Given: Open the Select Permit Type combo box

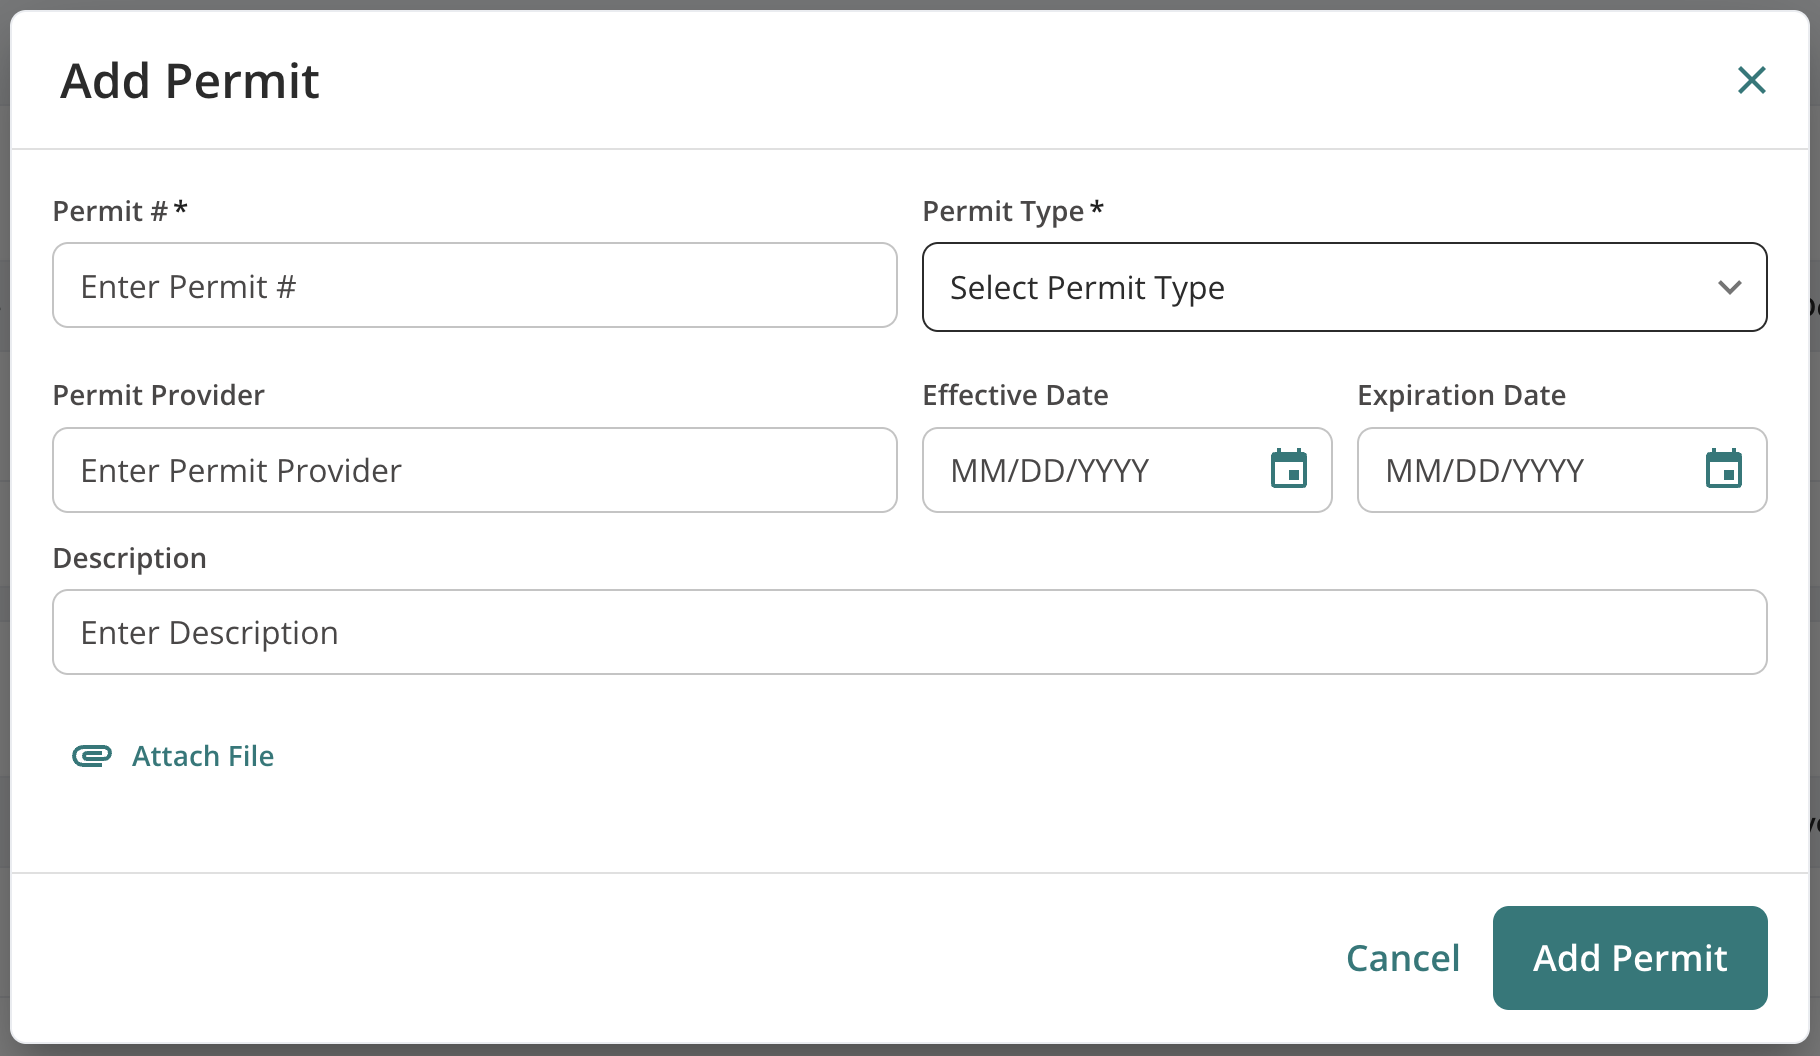Looking at the screenshot, I should pyautogui.click(x=1344, y=287).
